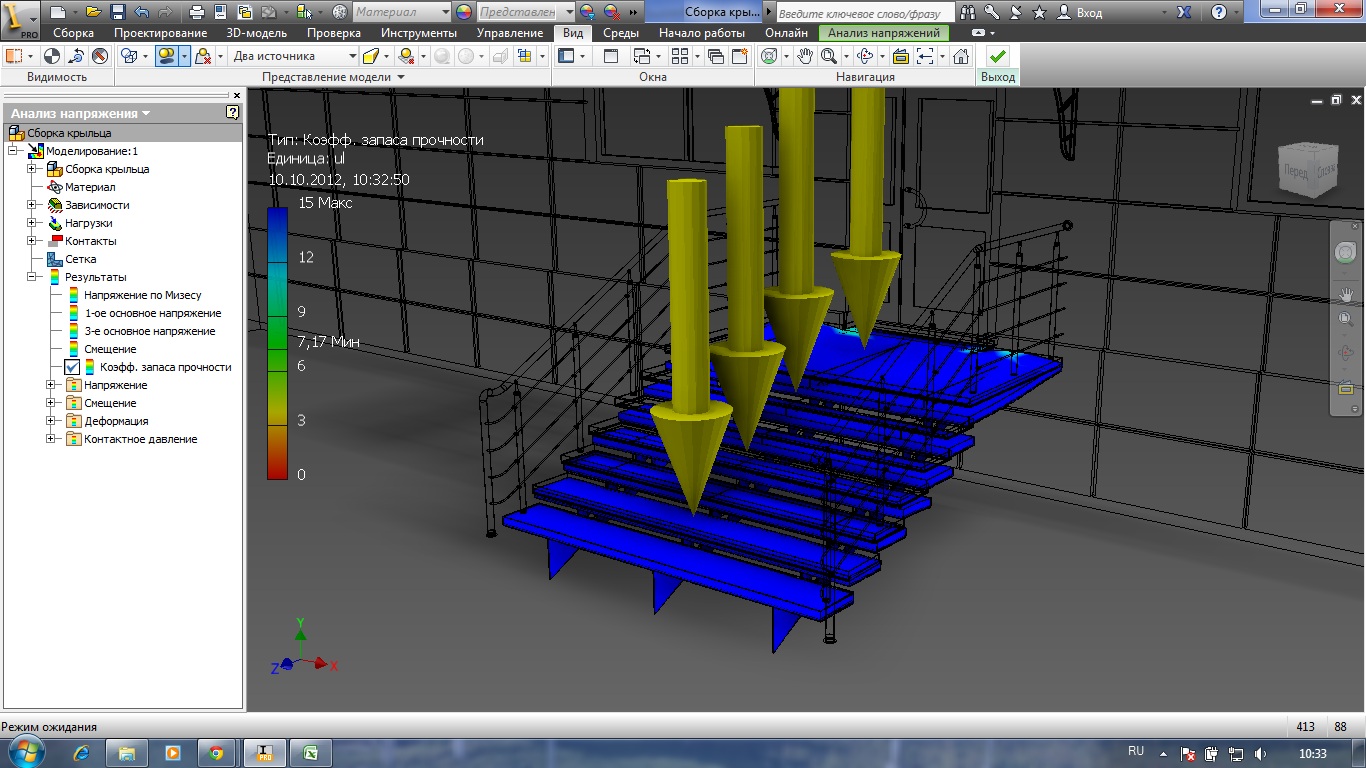This screenshot has height=768, width=1366.
Task: Click the New file icon
Action: (57, 12)
